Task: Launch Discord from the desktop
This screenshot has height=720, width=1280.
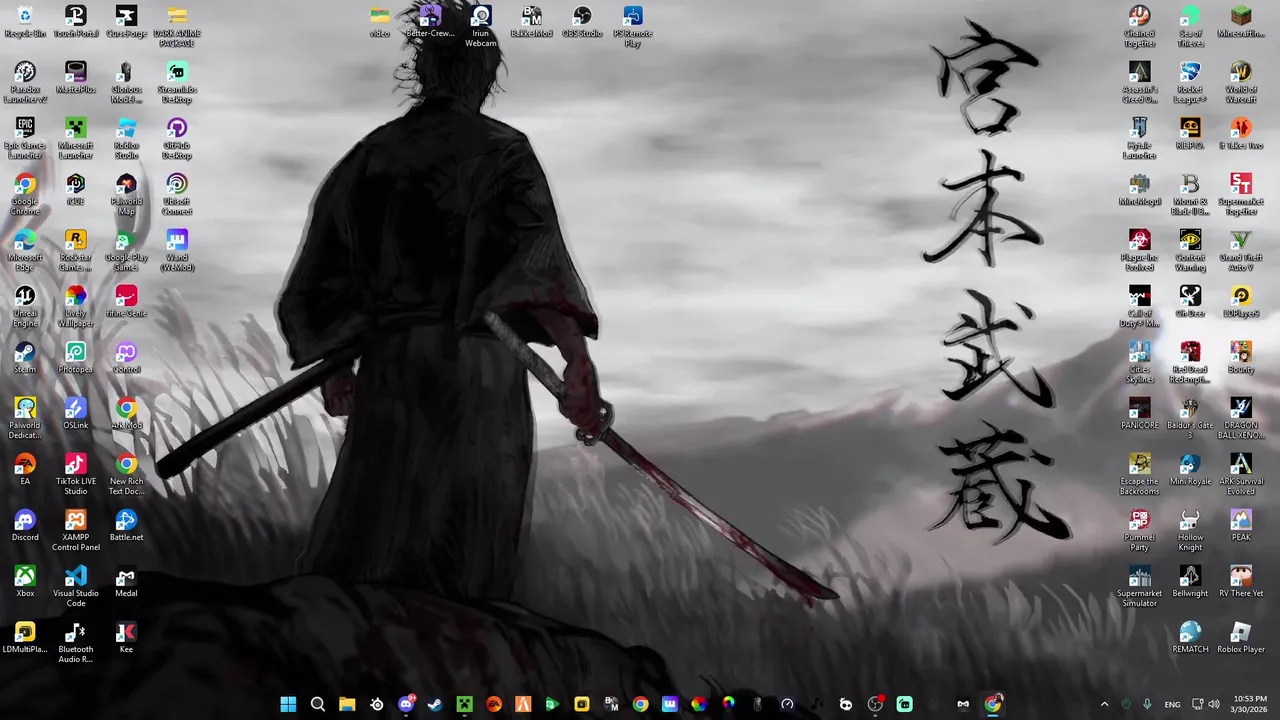Action: [x=25, y=526]
